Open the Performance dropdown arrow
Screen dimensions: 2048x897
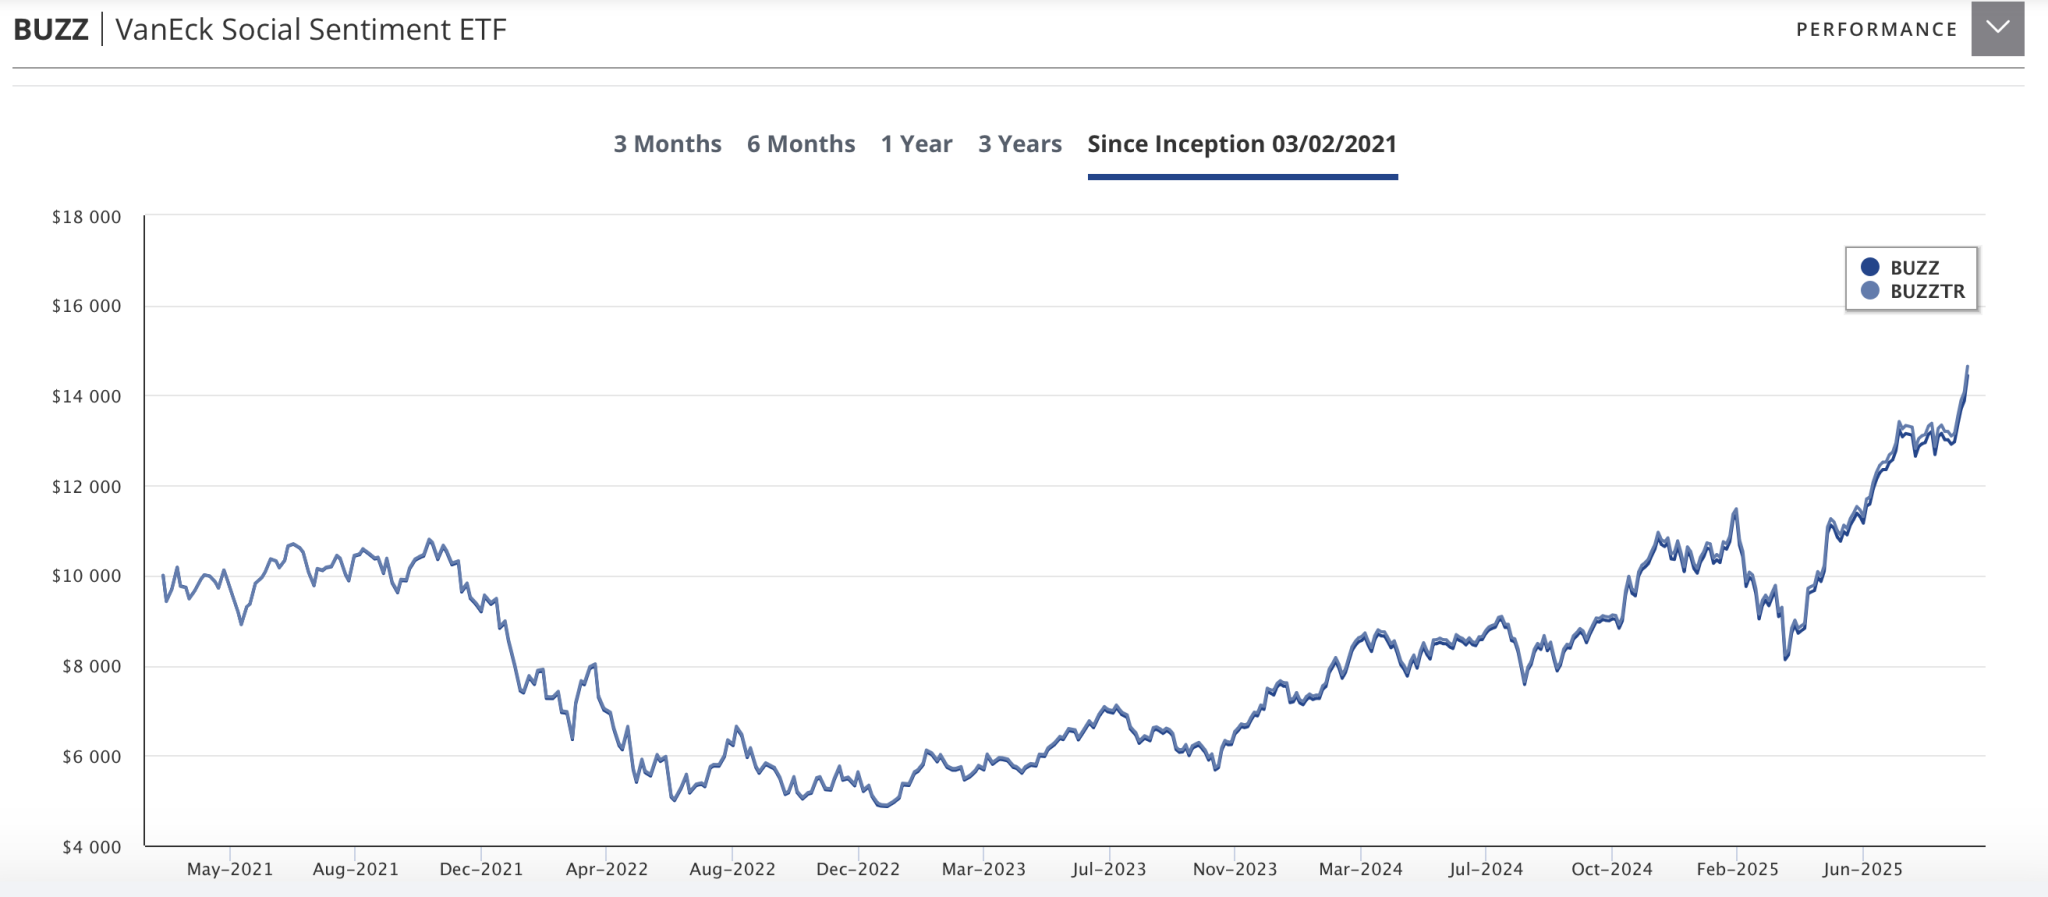[x=1997, y=29]
